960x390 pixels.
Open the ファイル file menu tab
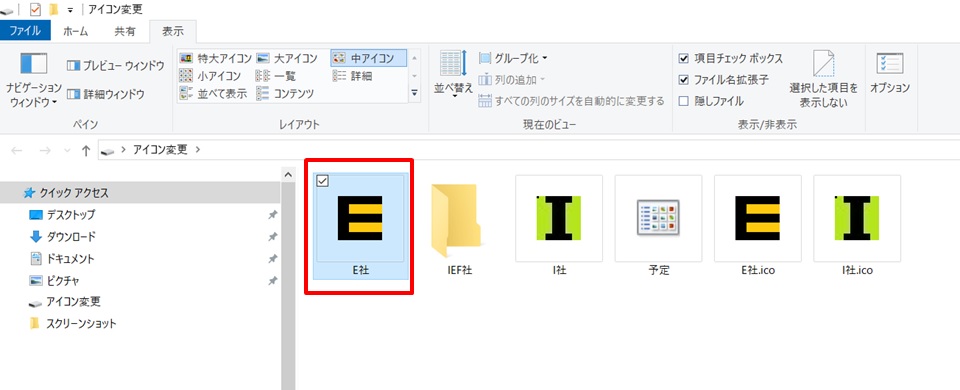click(x=25, y=31)
